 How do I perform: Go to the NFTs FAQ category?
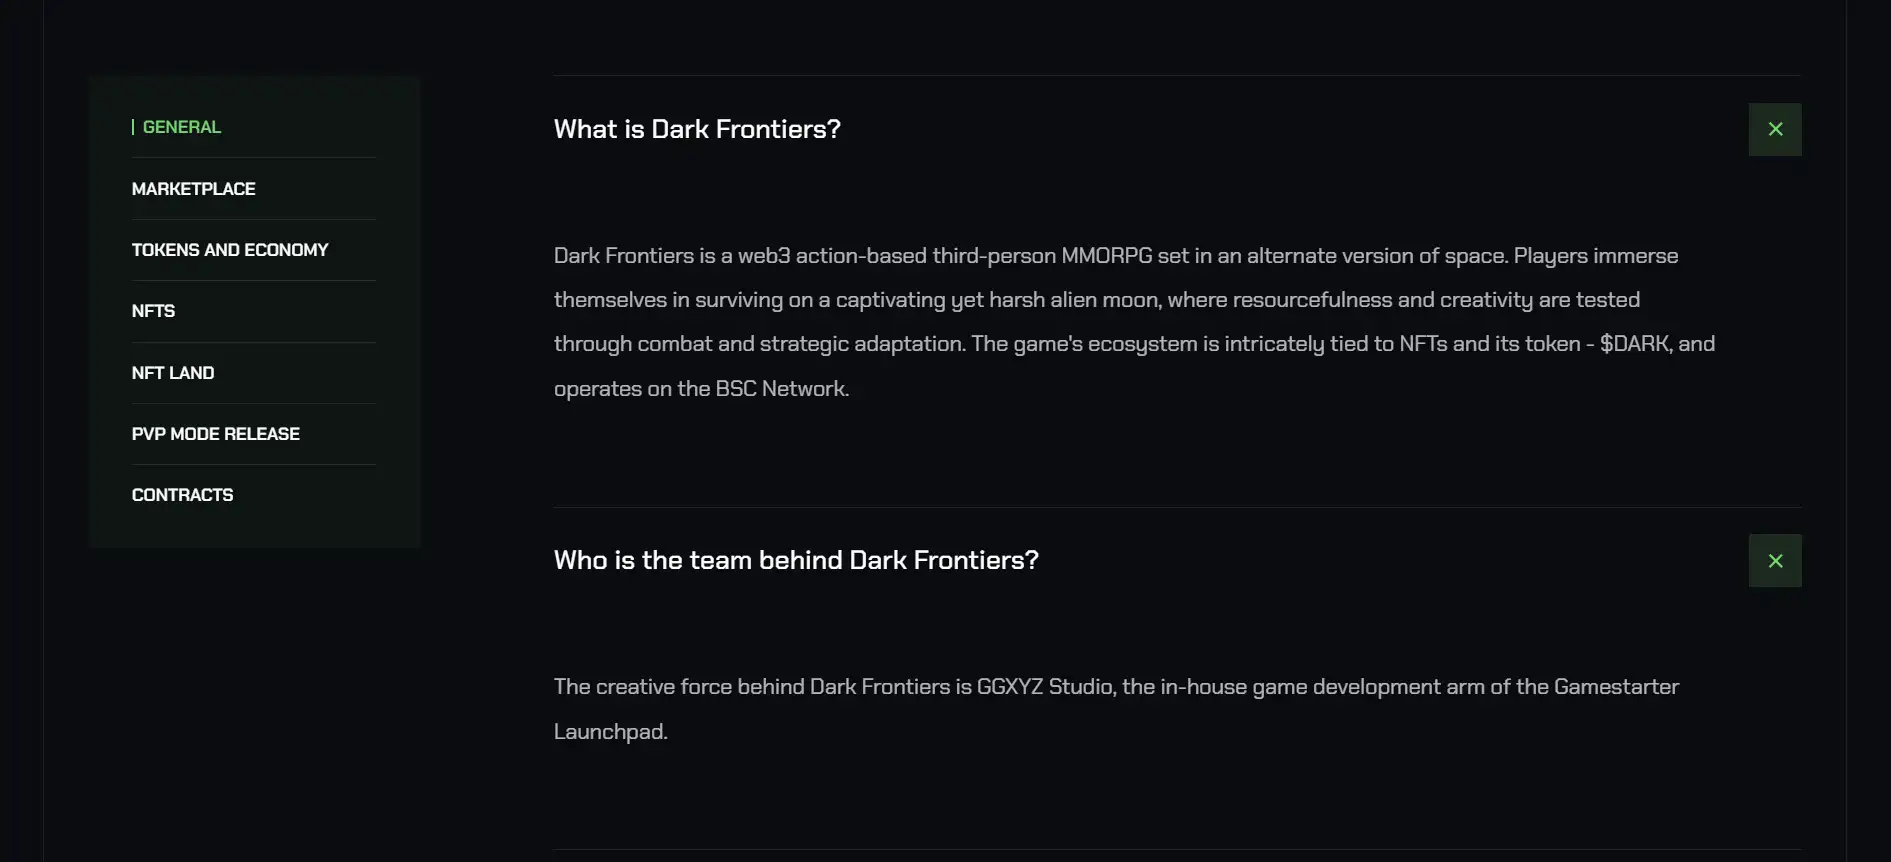tap(153, 311)
